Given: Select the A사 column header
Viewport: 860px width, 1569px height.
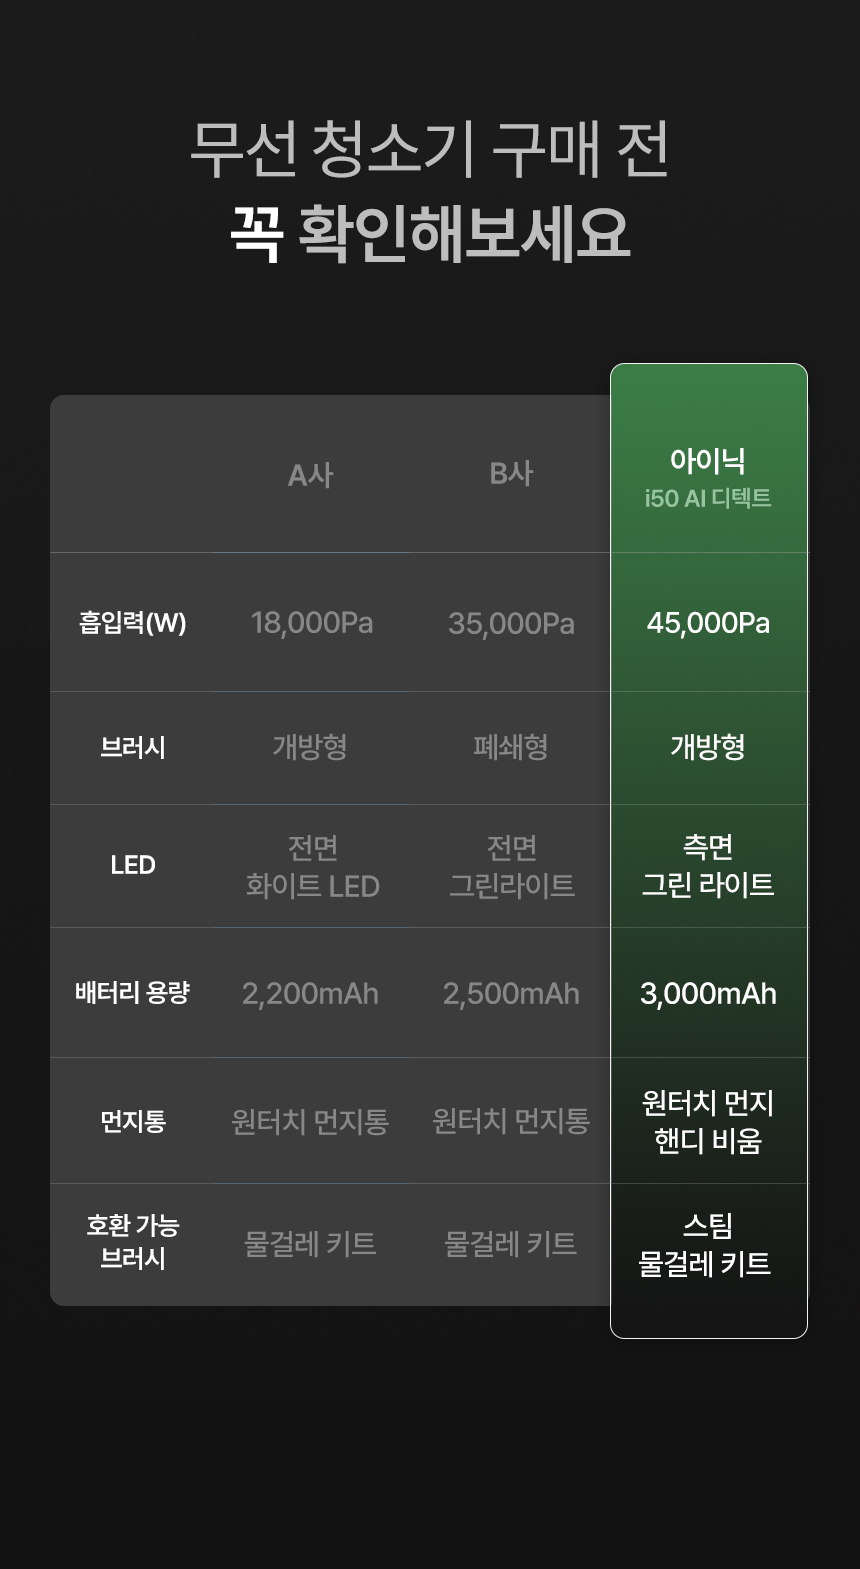Looking at the screenshot, I should click(x=310, y=474).
